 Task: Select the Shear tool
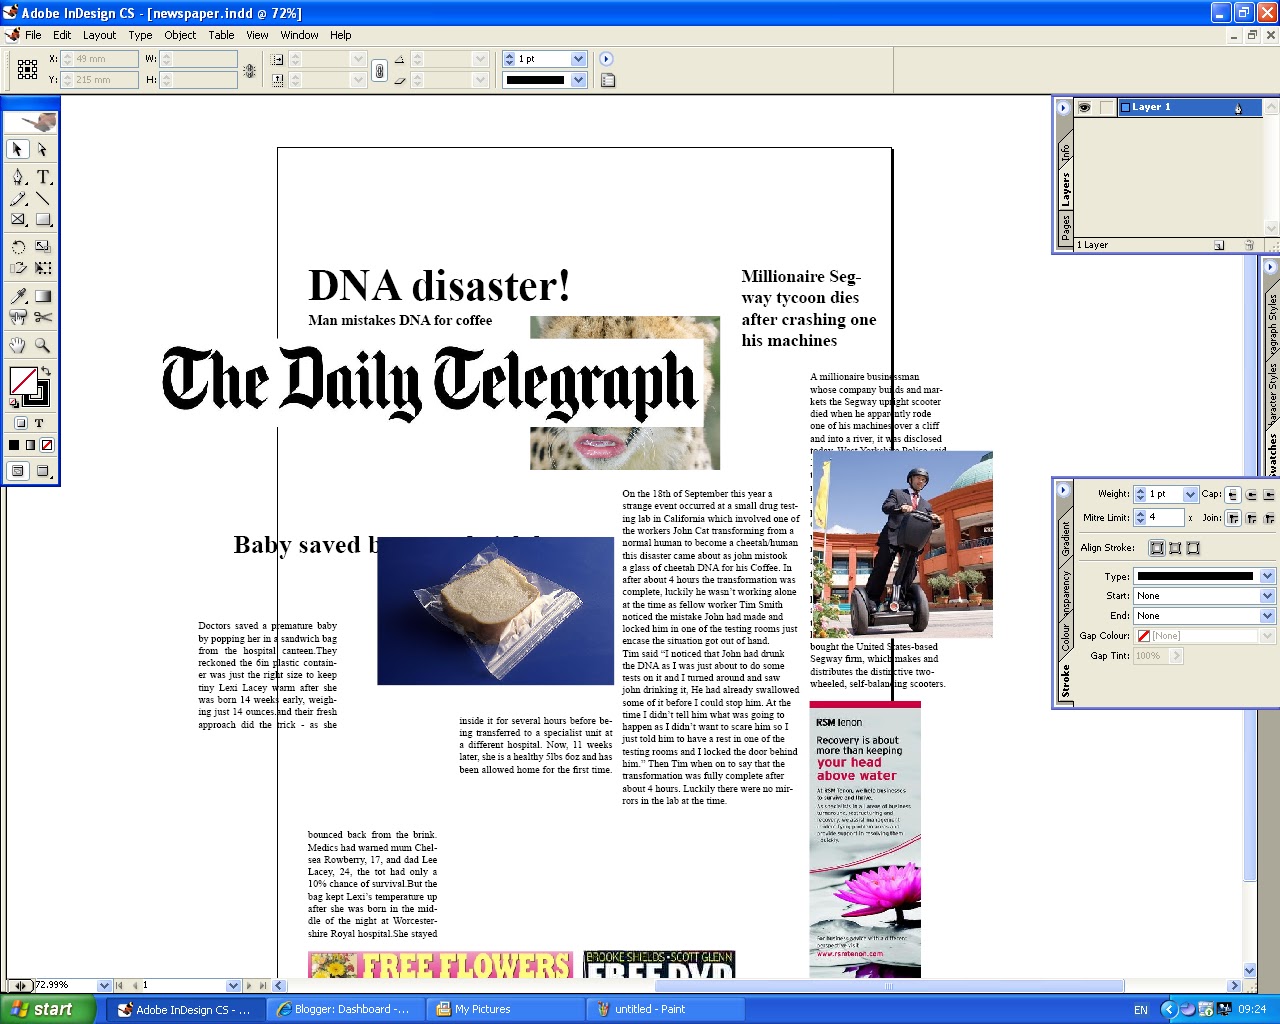pos(18,268)
